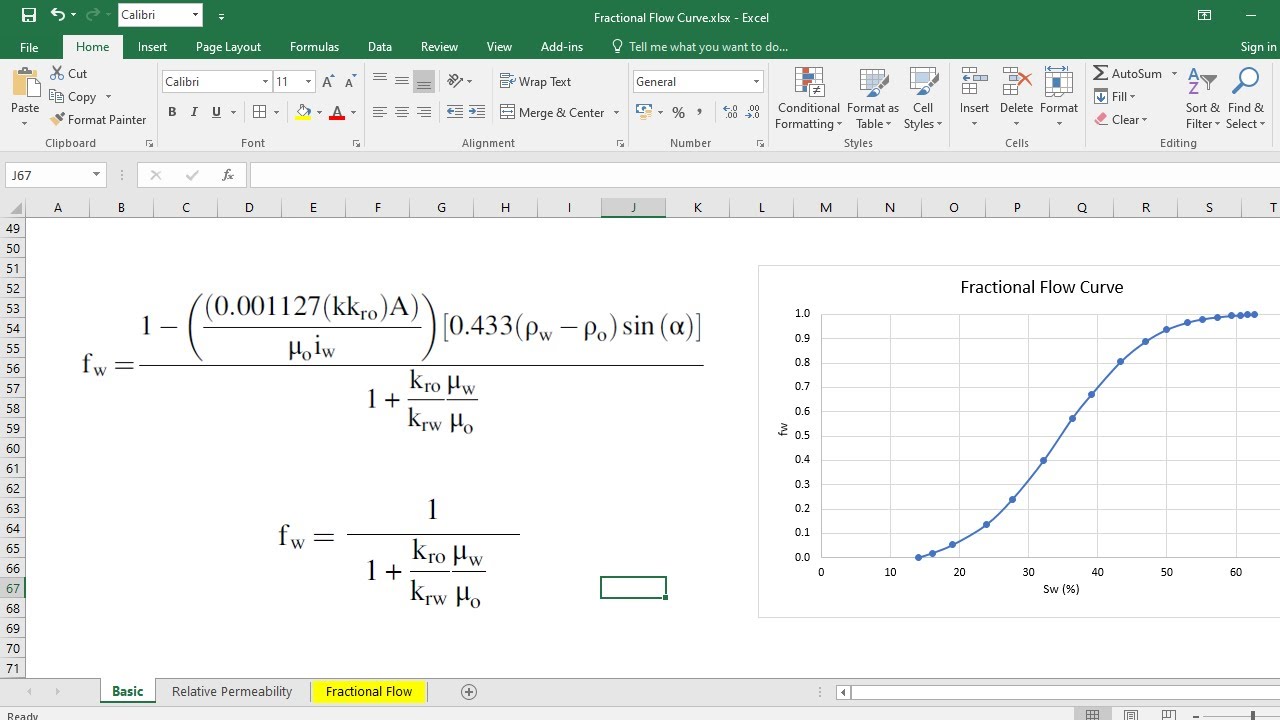This screenshot has height=720, width=1280.
Task: Select the Format Painter tool
Action: [97, 119]
